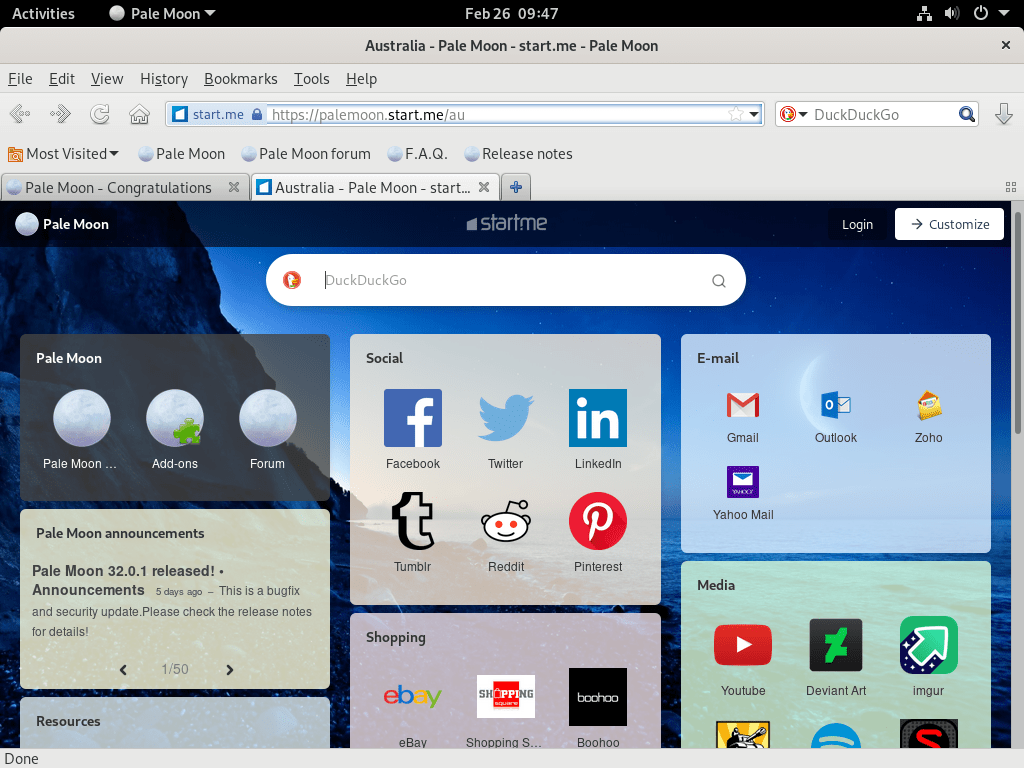Open the View menu
This screenshot has width=1024, height=768.
[107, 79]
